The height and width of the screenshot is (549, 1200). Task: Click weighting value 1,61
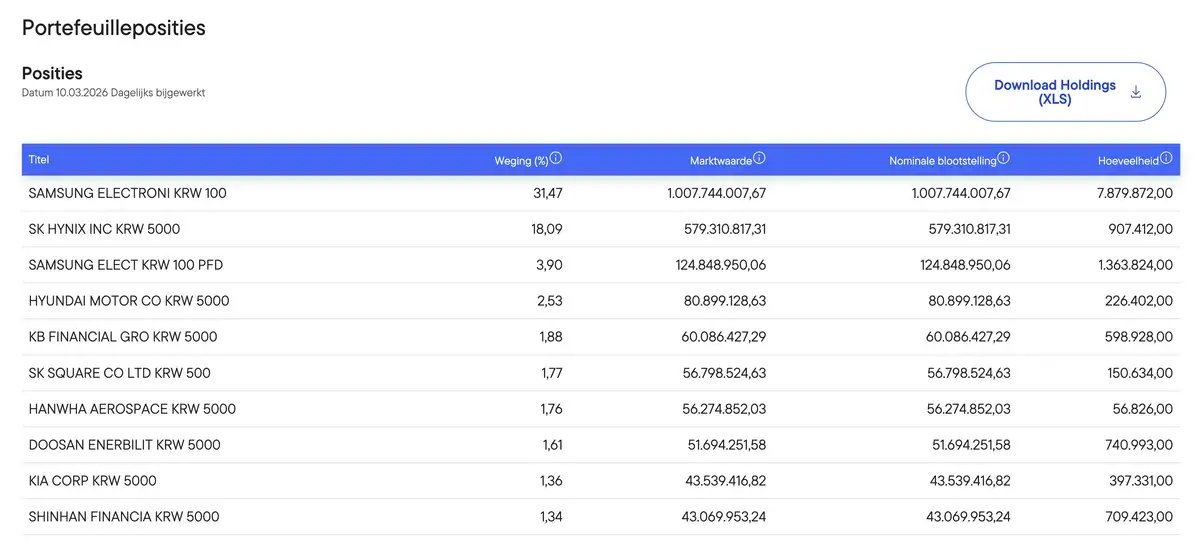(x=551, y=445)
